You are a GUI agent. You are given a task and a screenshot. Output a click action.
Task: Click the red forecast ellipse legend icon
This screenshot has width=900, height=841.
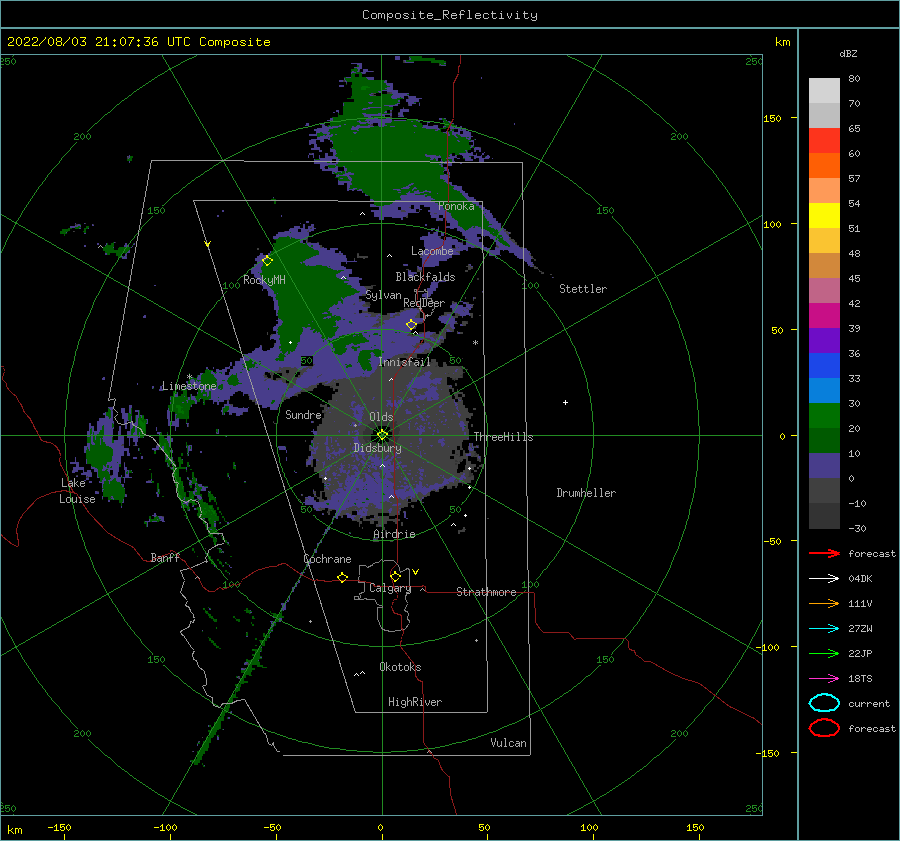pyautogui.click(x=824, y=728)
